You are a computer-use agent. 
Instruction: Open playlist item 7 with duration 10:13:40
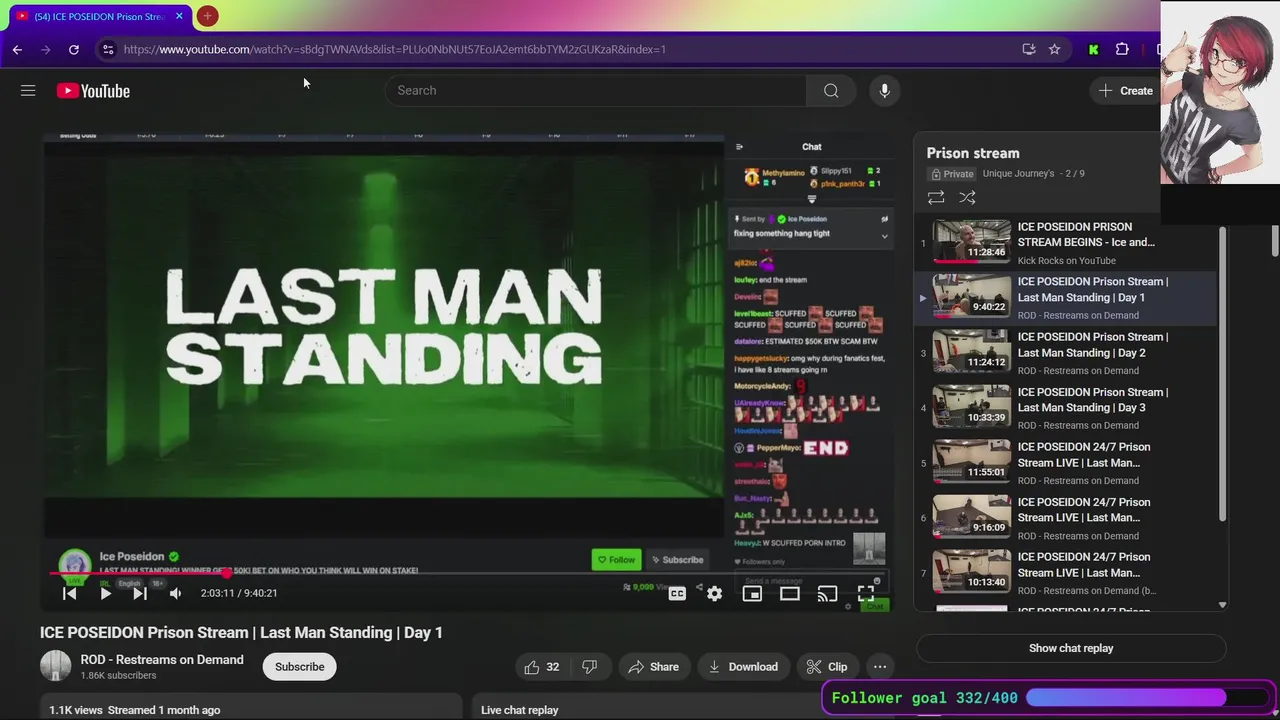coord(1067,573)
